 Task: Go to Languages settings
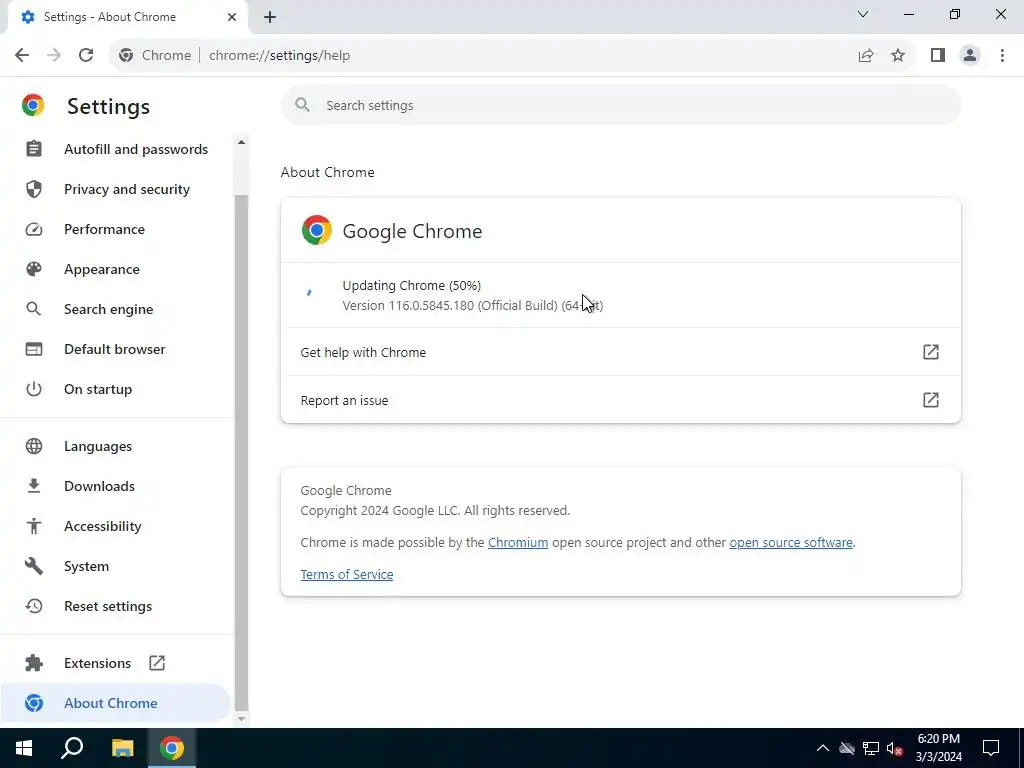click(x=116, y=447)
